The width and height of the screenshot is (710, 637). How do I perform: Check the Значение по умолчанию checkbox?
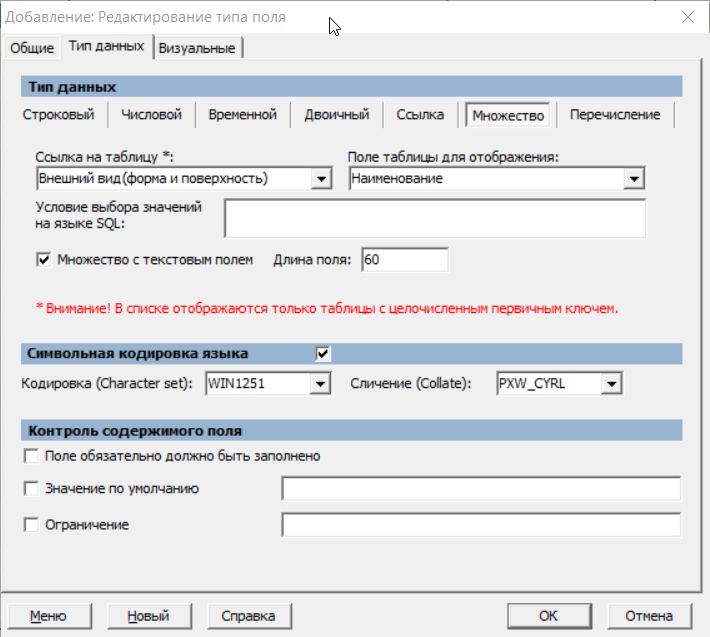[31, 489]
